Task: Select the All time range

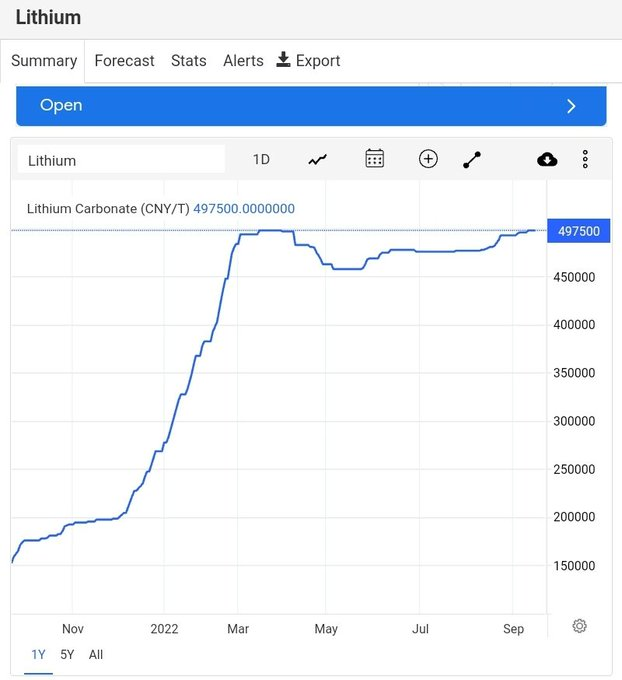Action: [96, 654]
